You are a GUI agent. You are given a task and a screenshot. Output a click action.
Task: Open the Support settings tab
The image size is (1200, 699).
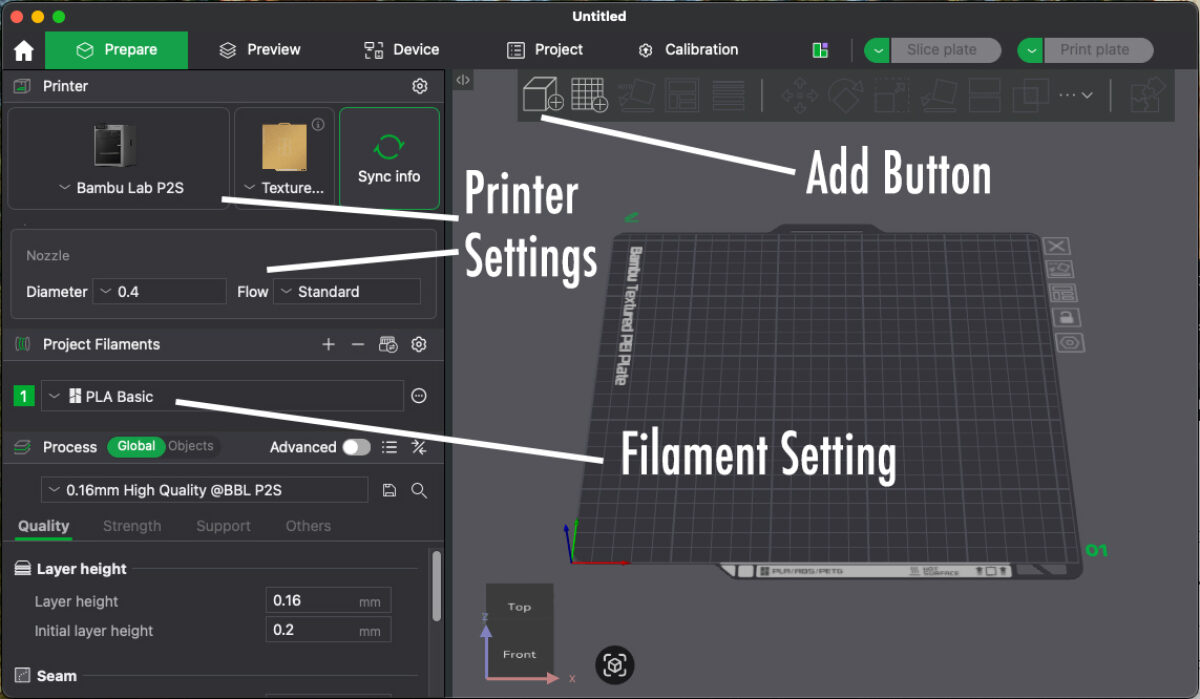click(223, 526)
